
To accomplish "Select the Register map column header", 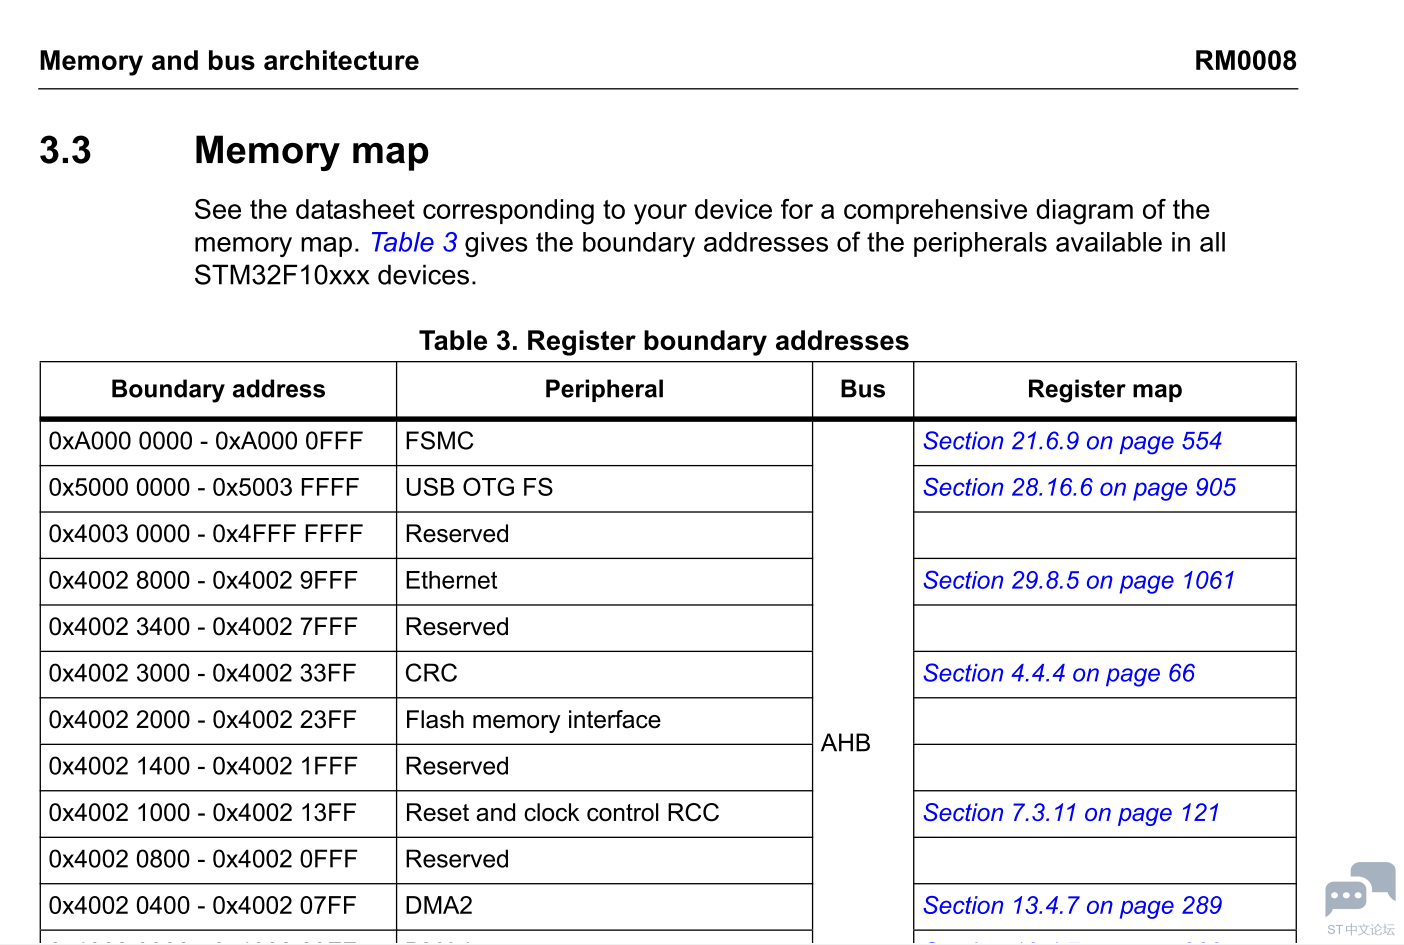I will pos(1105,389).
